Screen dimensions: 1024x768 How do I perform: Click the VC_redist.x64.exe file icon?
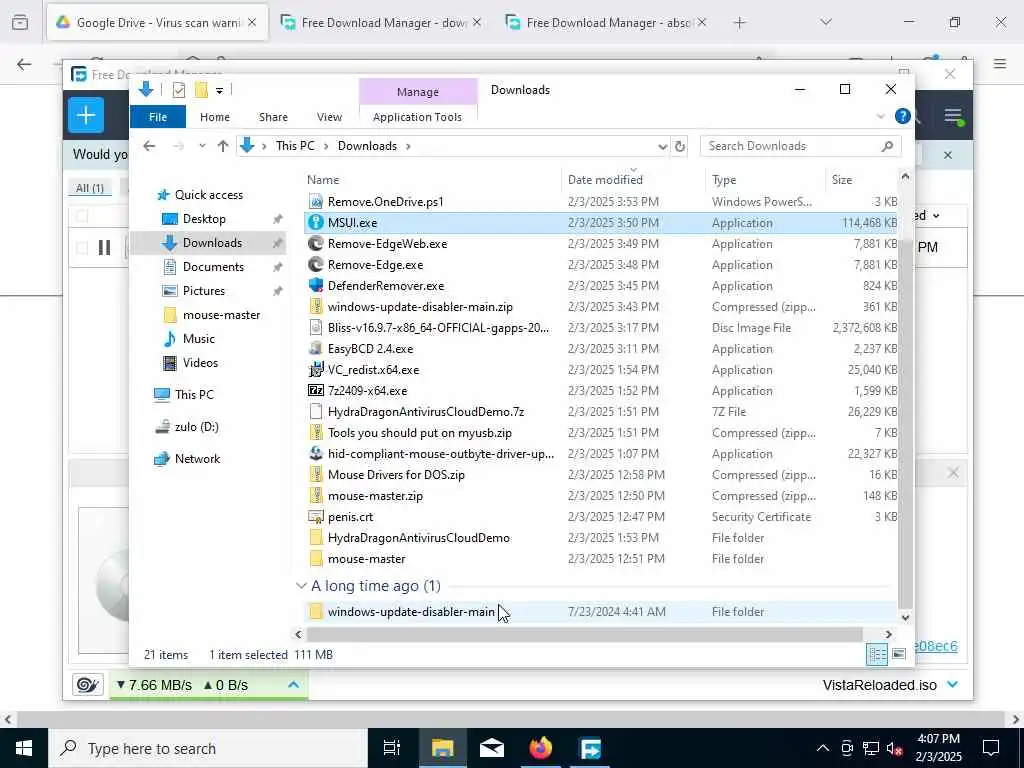(316, 370)
